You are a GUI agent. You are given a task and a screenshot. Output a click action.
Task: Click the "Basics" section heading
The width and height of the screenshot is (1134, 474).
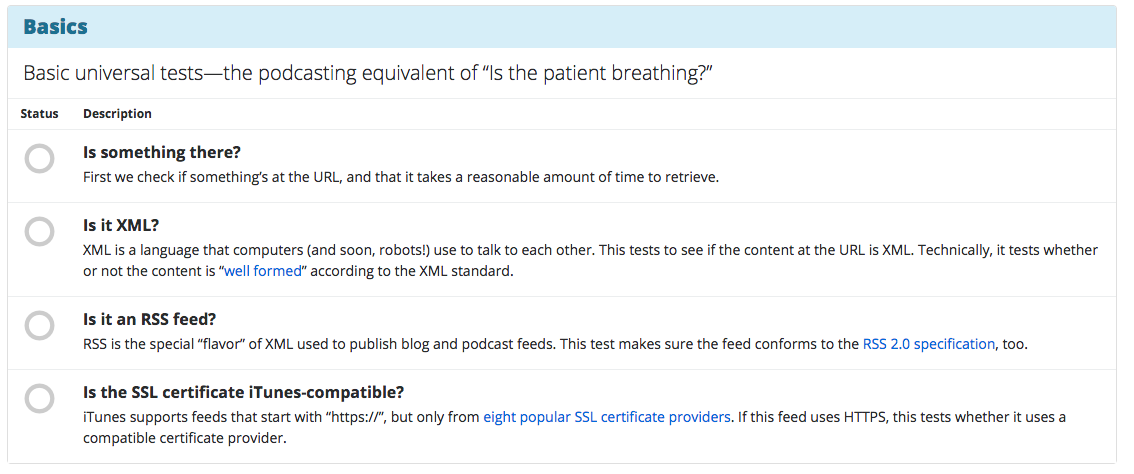(56, 27)
